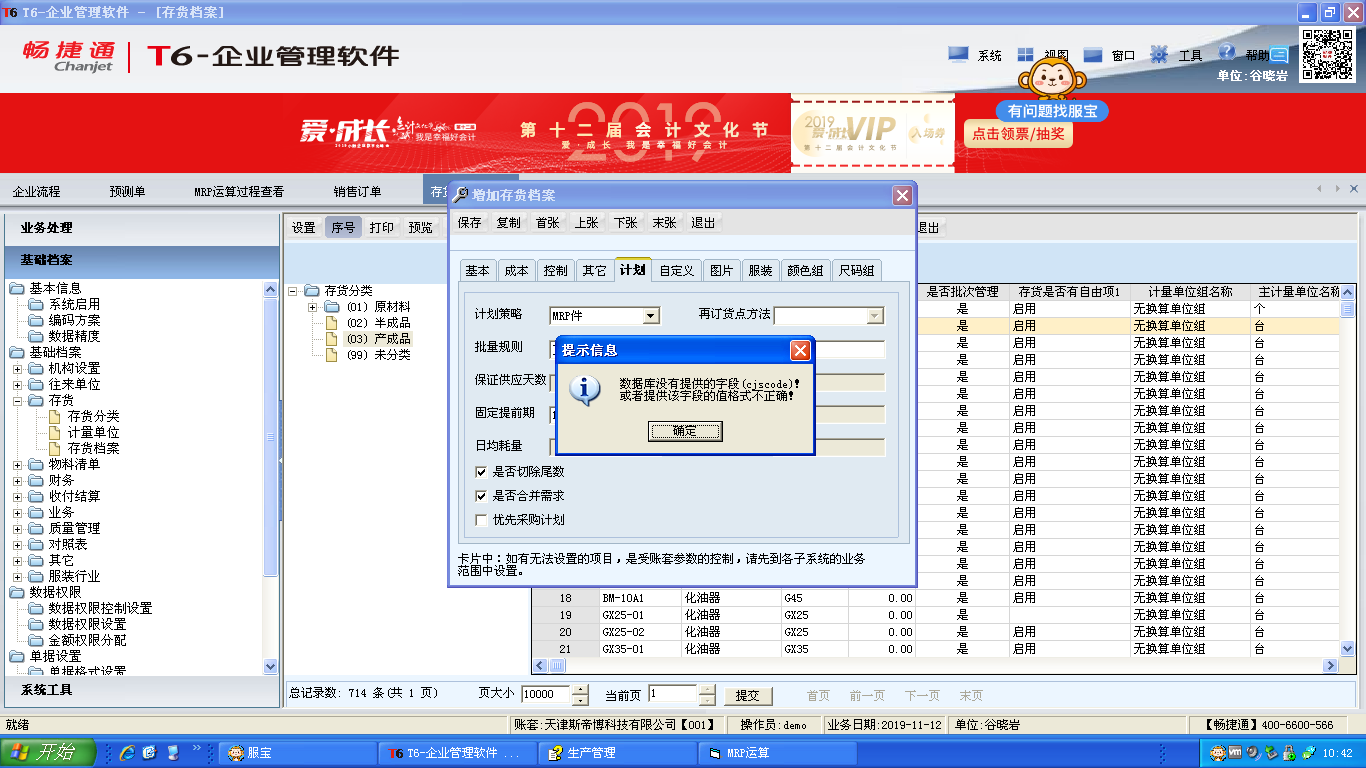Click the 有问题找服宝 bubble
The width and height of the screenshot is (1366, 768).
(1052, 111)
